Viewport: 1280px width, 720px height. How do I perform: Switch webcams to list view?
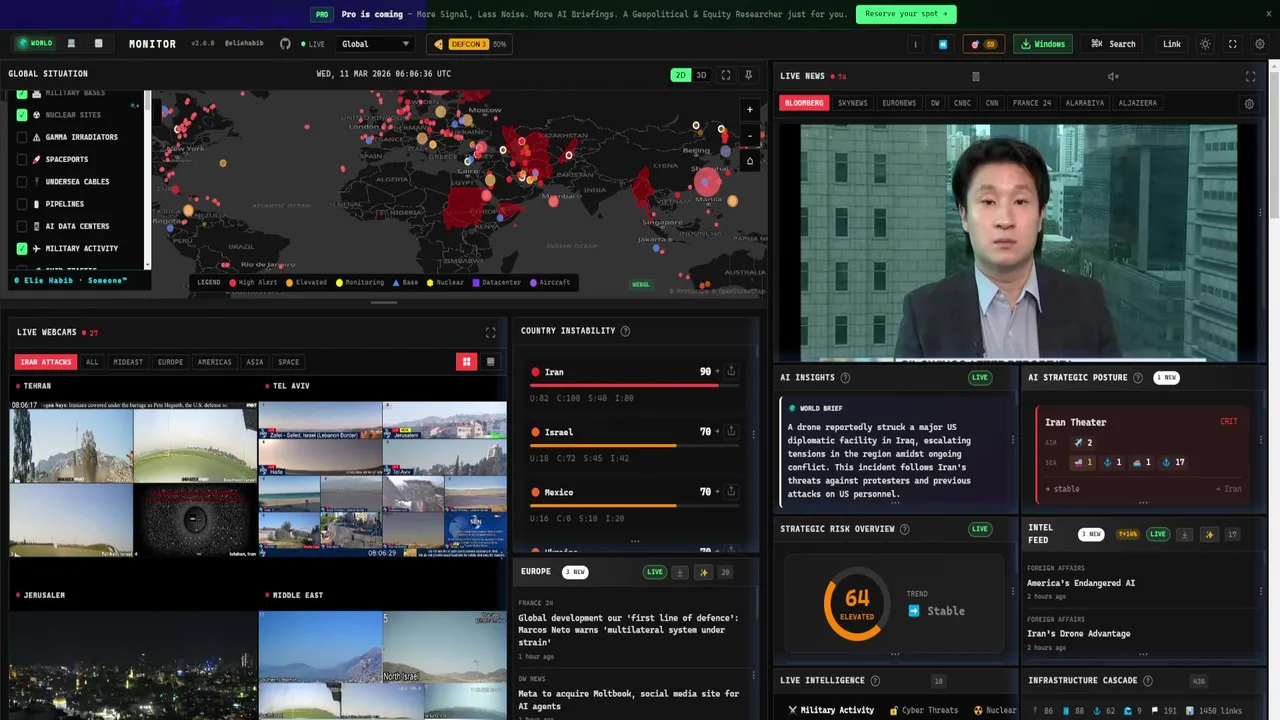pos(490,362)
